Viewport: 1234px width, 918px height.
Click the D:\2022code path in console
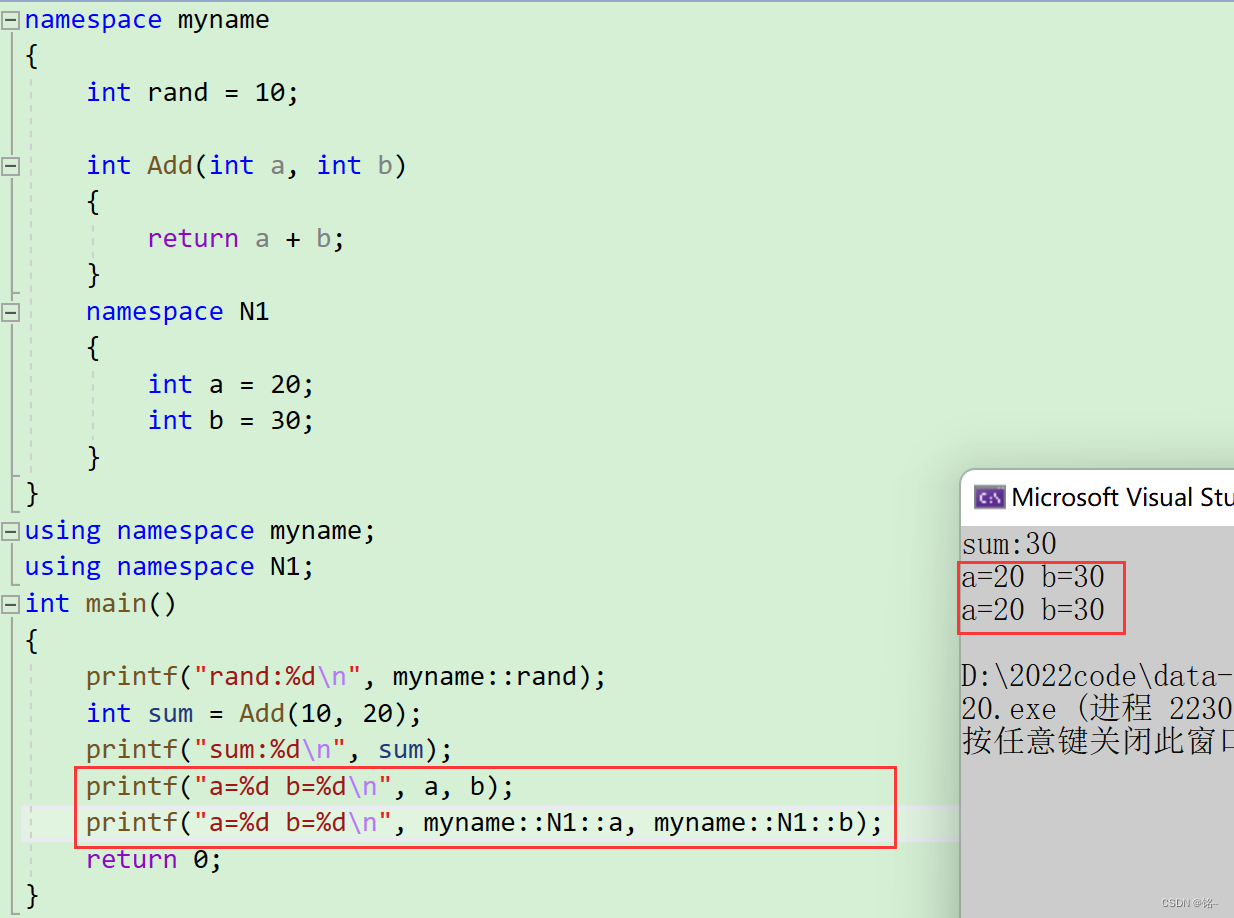pyautogui.click(x=1090, y=676)
